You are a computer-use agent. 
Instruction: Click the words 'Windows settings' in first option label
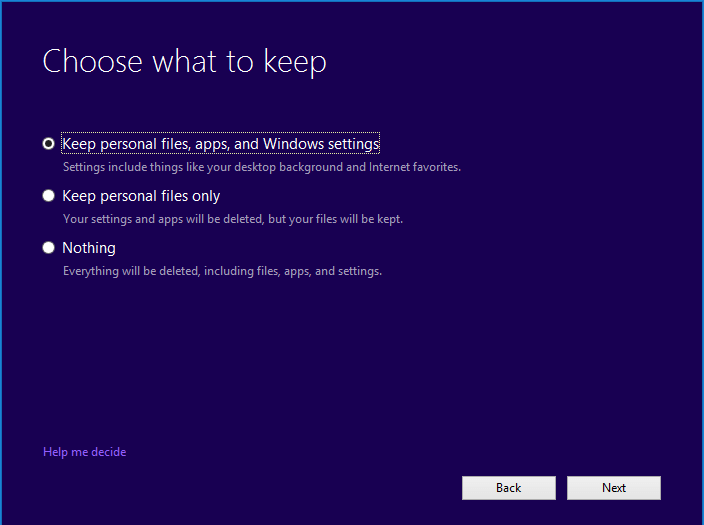coord(325,144)
